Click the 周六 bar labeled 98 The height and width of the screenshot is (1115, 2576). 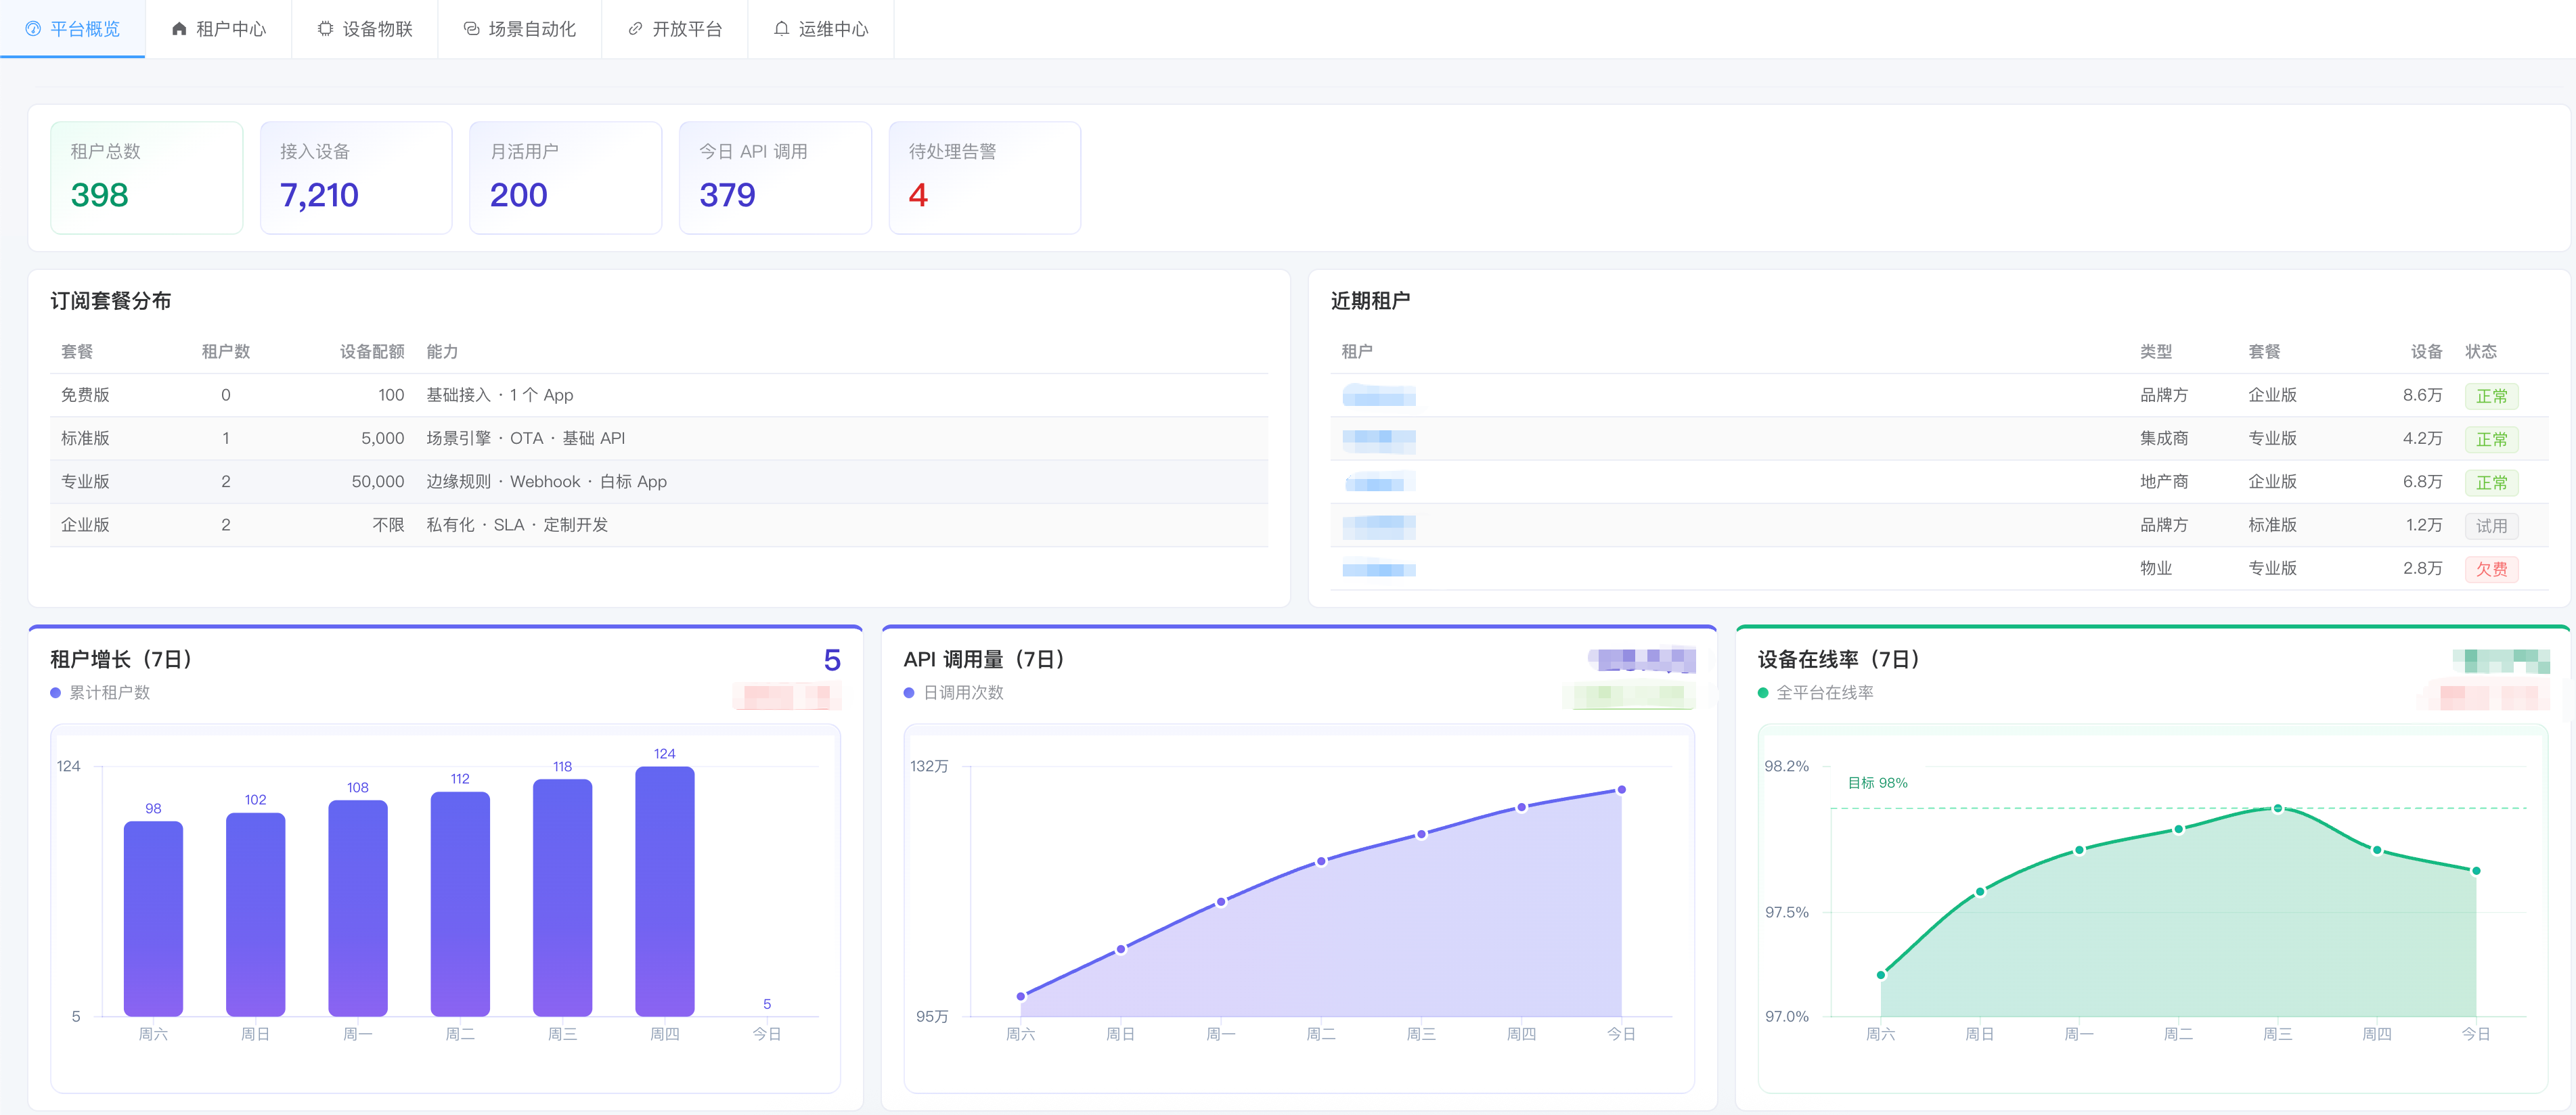click(153, 919)
